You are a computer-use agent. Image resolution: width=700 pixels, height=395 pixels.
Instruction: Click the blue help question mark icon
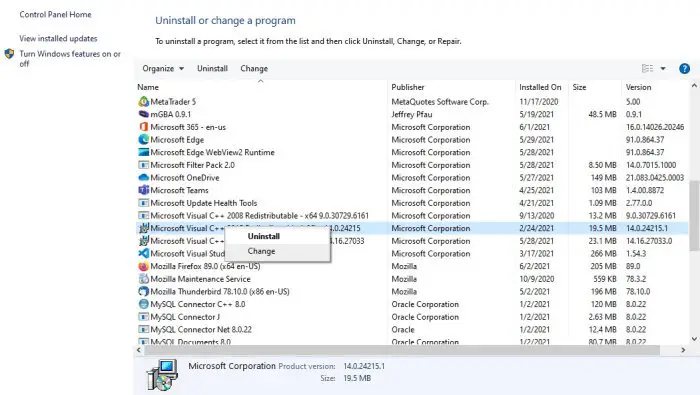point(684,68)
